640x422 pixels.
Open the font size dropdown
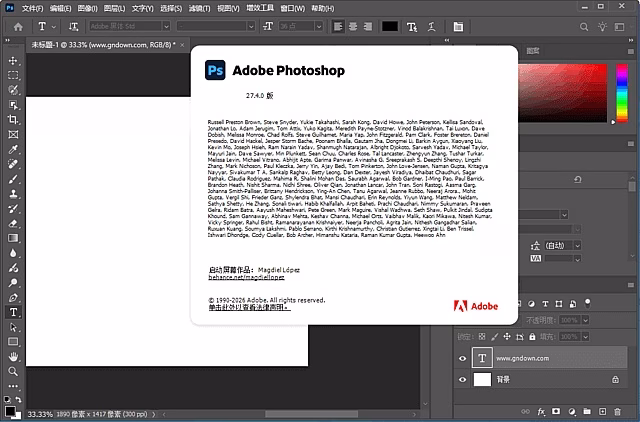pos(319,27)
